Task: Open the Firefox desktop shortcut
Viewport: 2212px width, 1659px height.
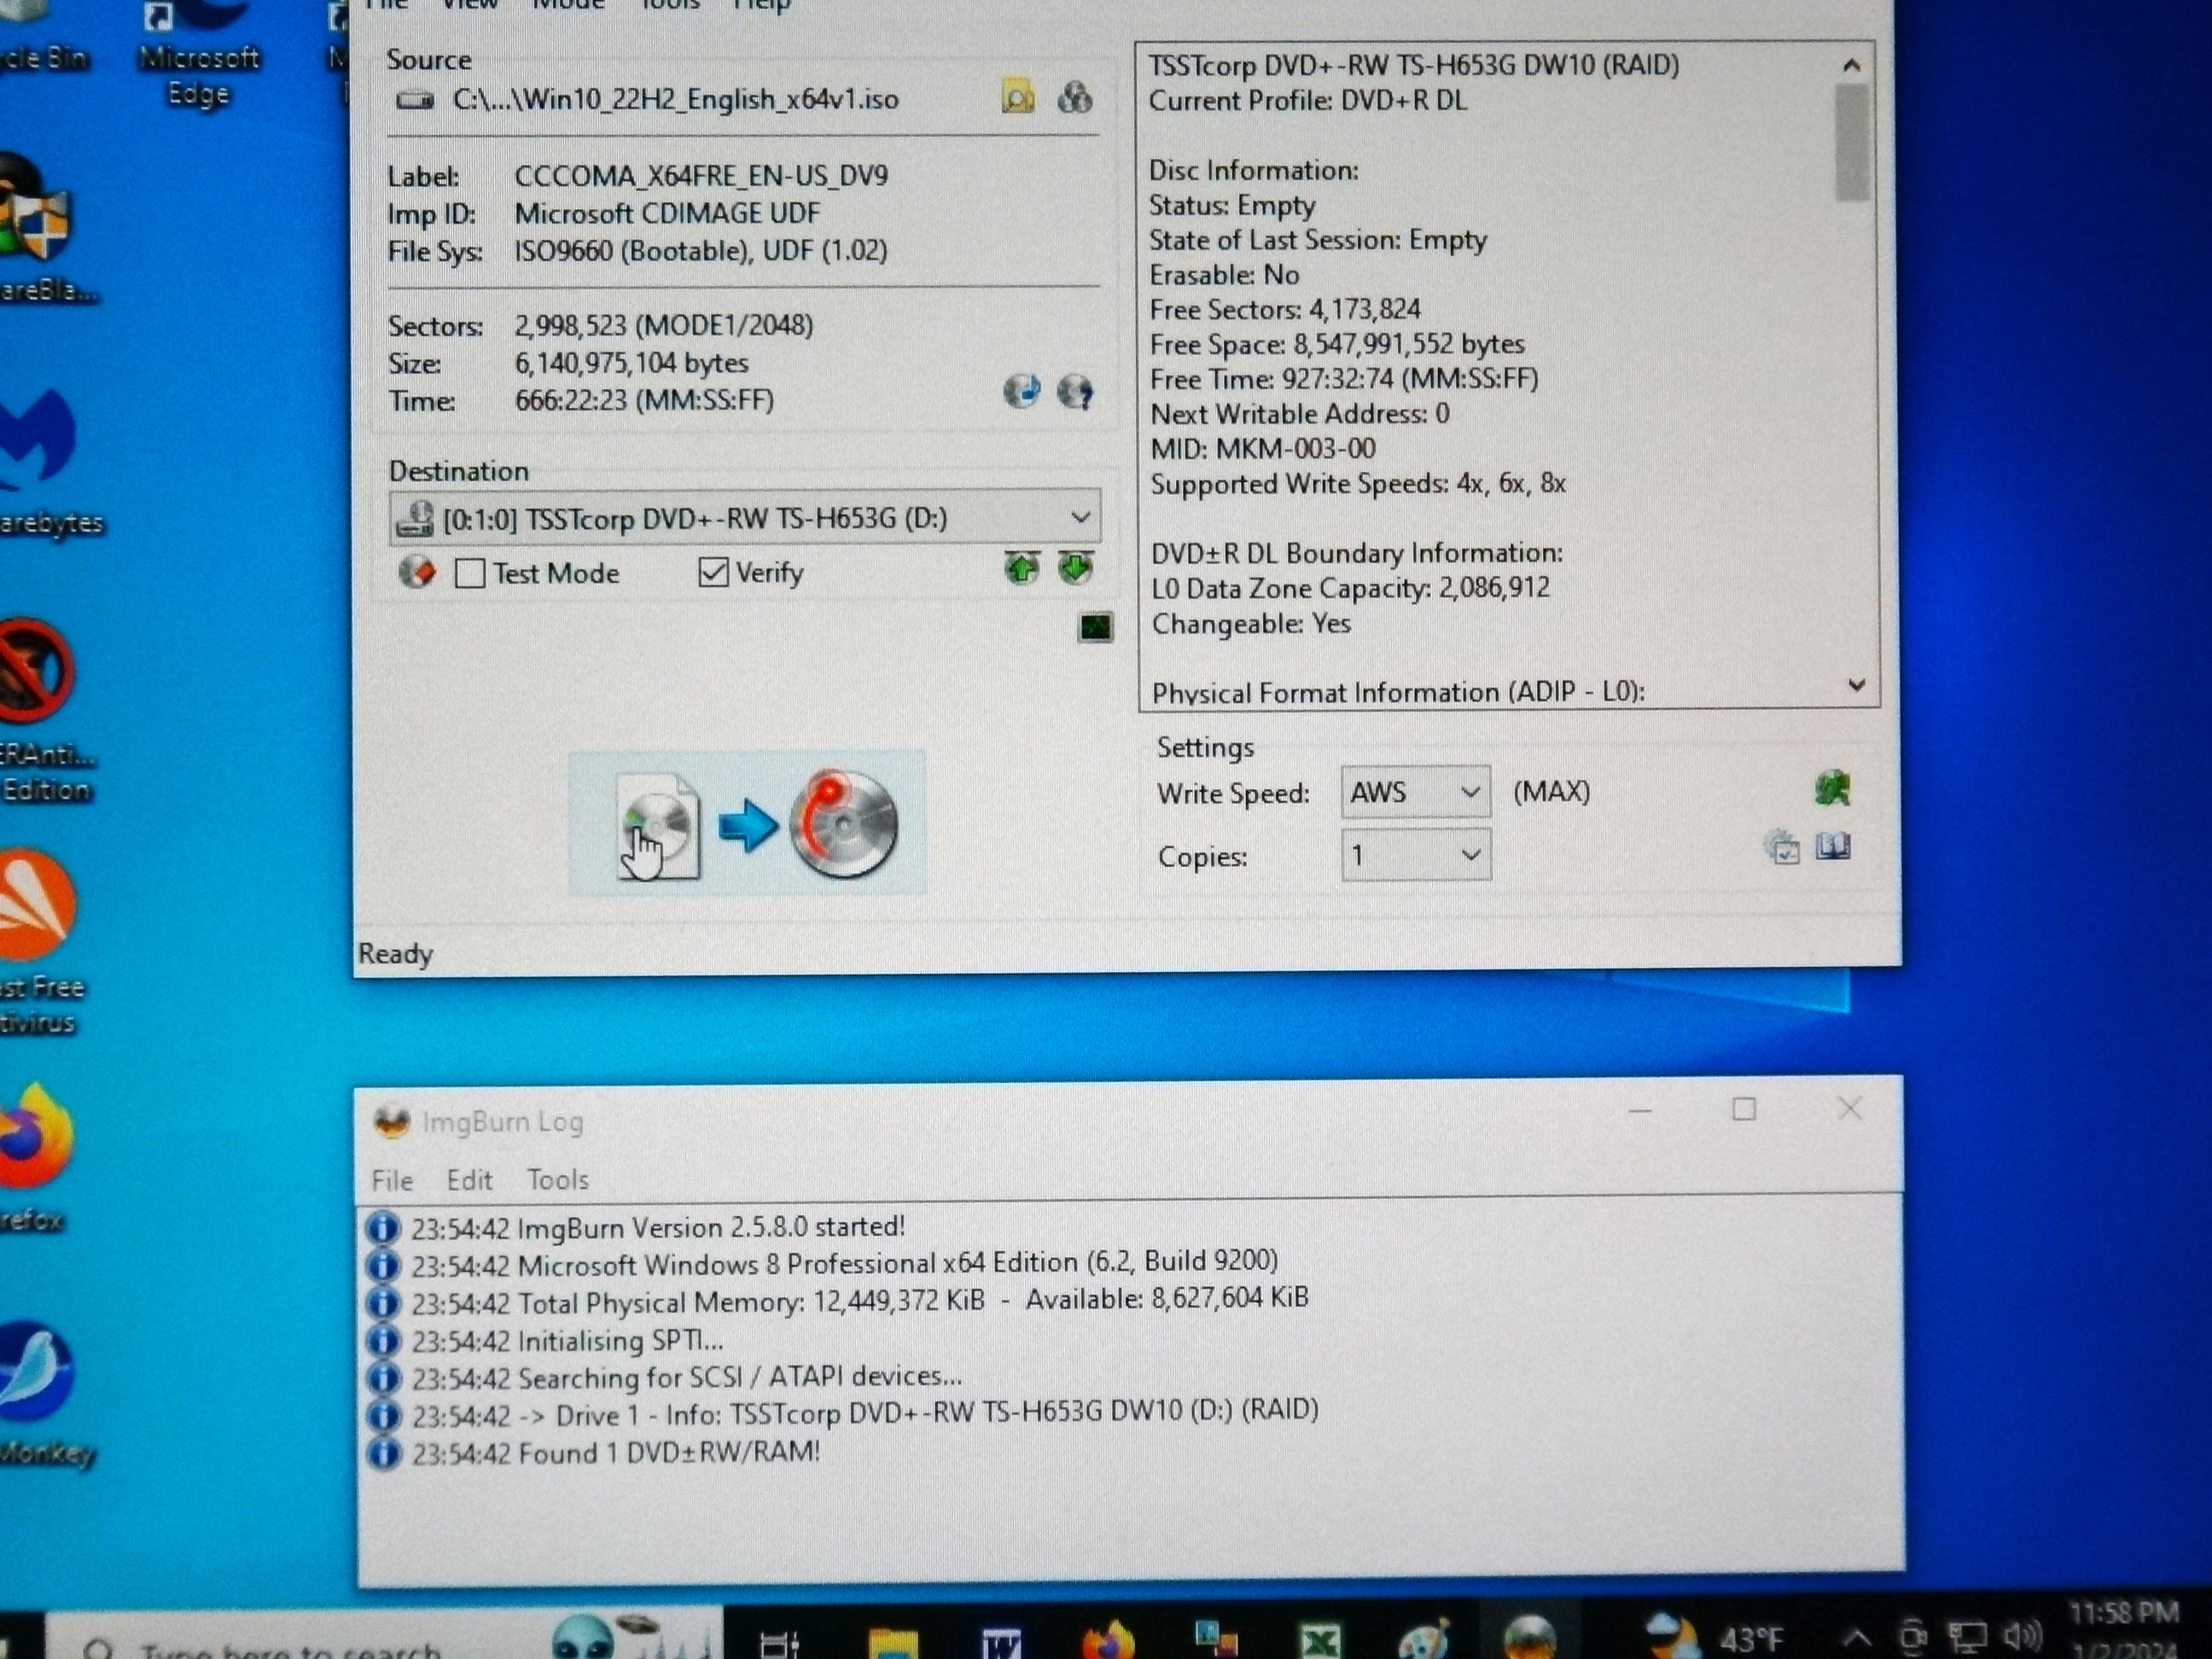Action: click(x=35, y=1160)
